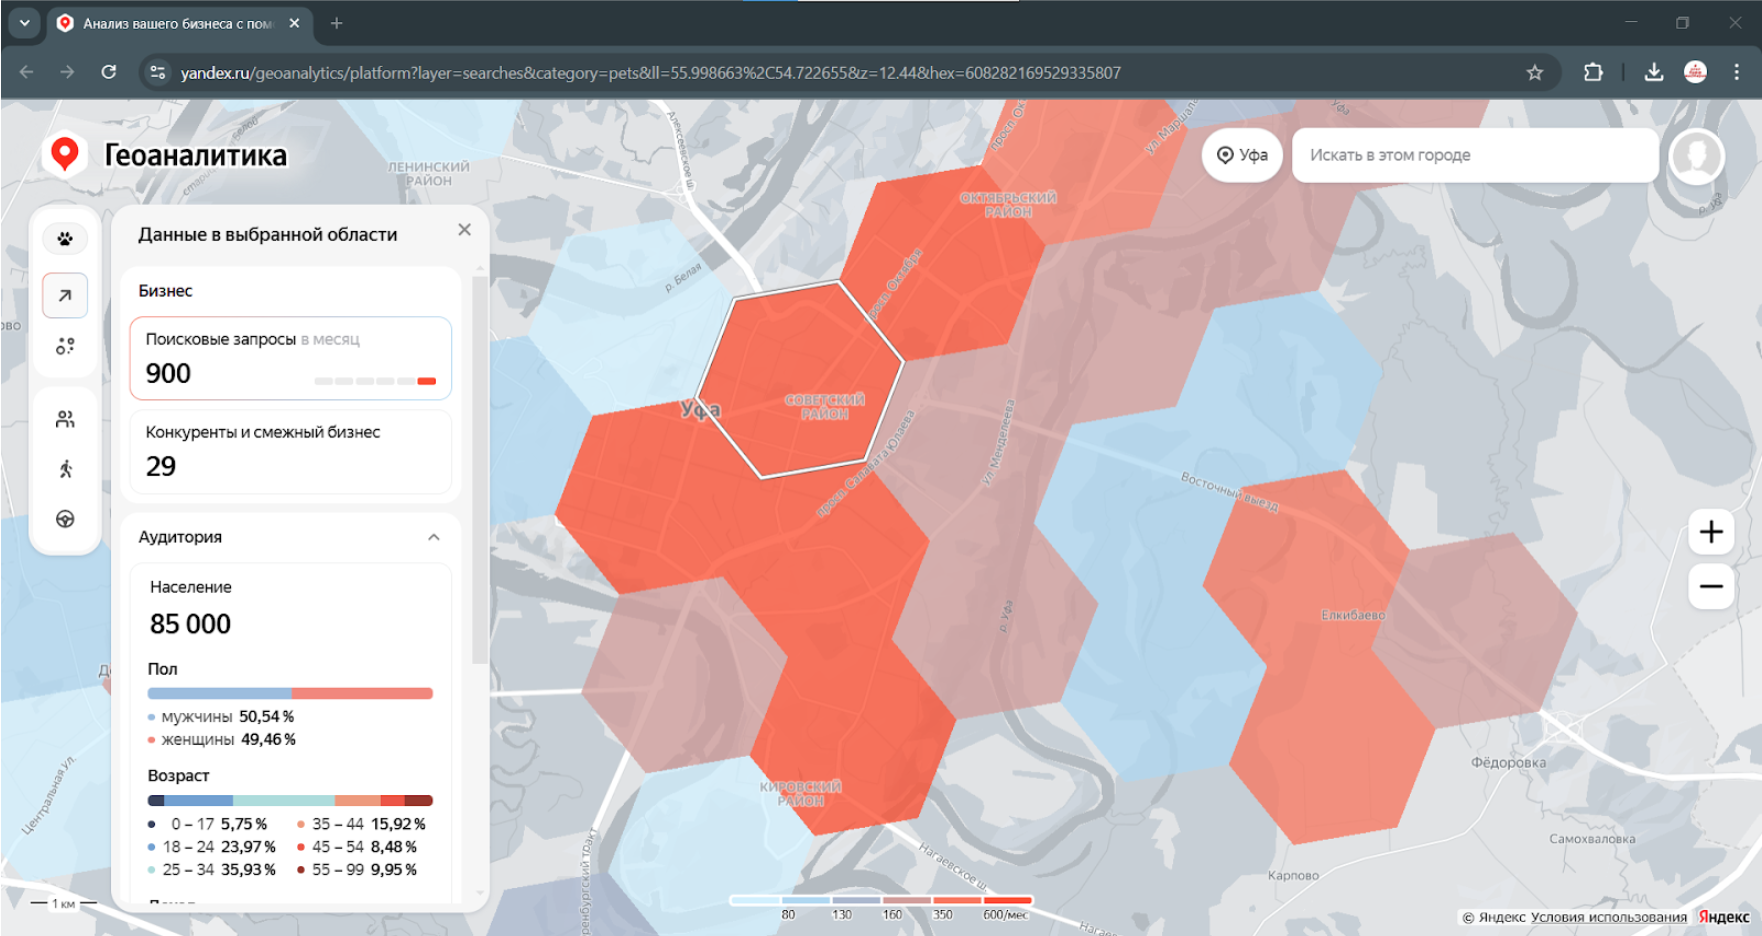Image resolution: width=1762 pixels, height=936 pixels.
Task: Focus the Искать в этом городе field
Action: click(1475, 155)
